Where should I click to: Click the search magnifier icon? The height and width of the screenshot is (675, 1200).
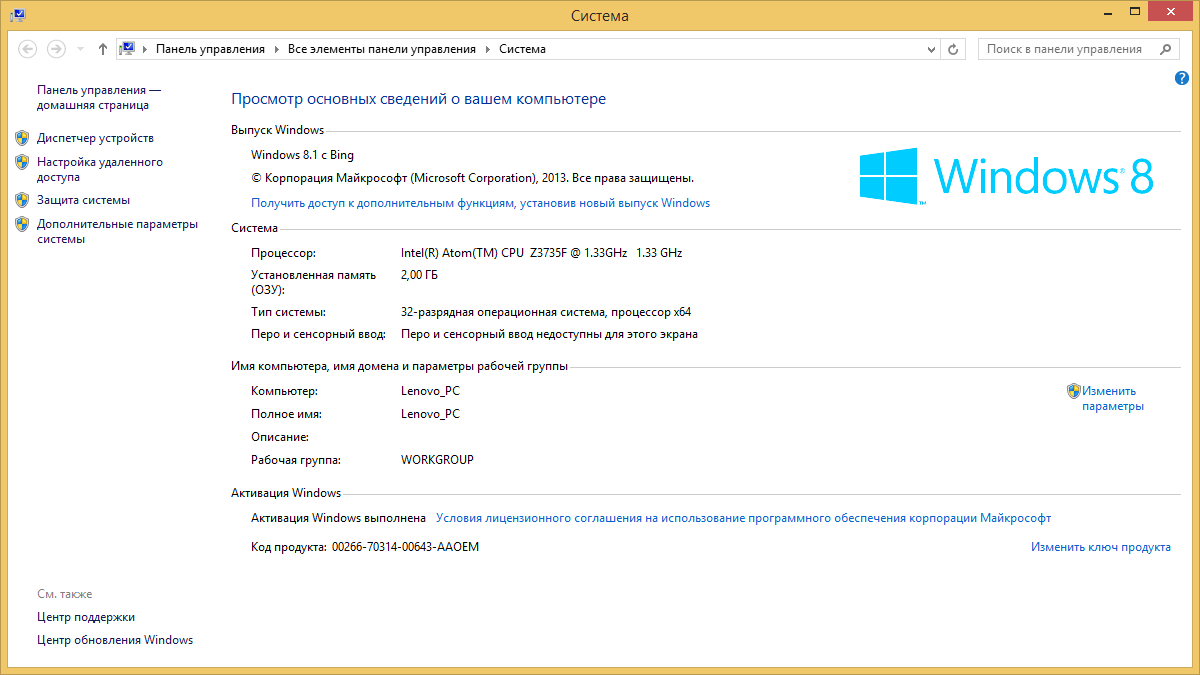pyautogui.click(x=1166, y=49)
